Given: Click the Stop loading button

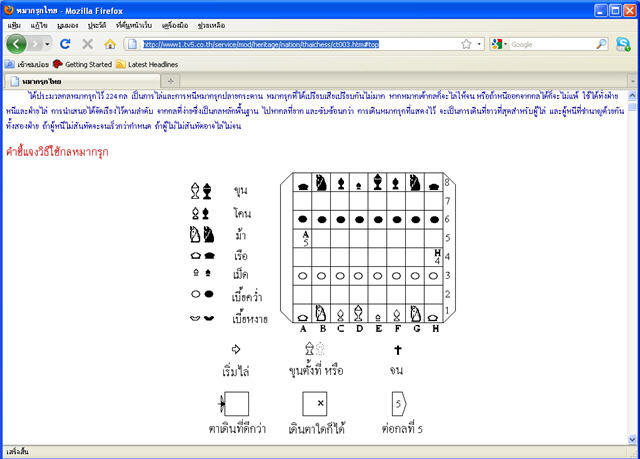Looking at the screenshot, I should click(x=87, y=44).
